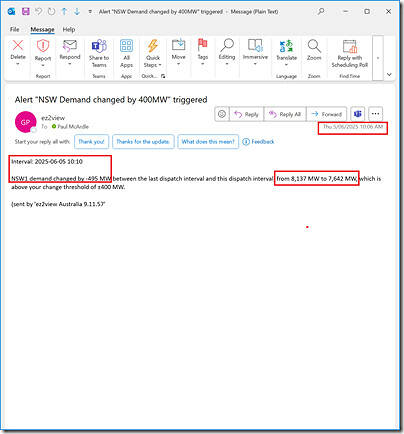This screenshot has width=404, height=434.
Task: Click the Redo icon in title bar
Action: point(51,11)
